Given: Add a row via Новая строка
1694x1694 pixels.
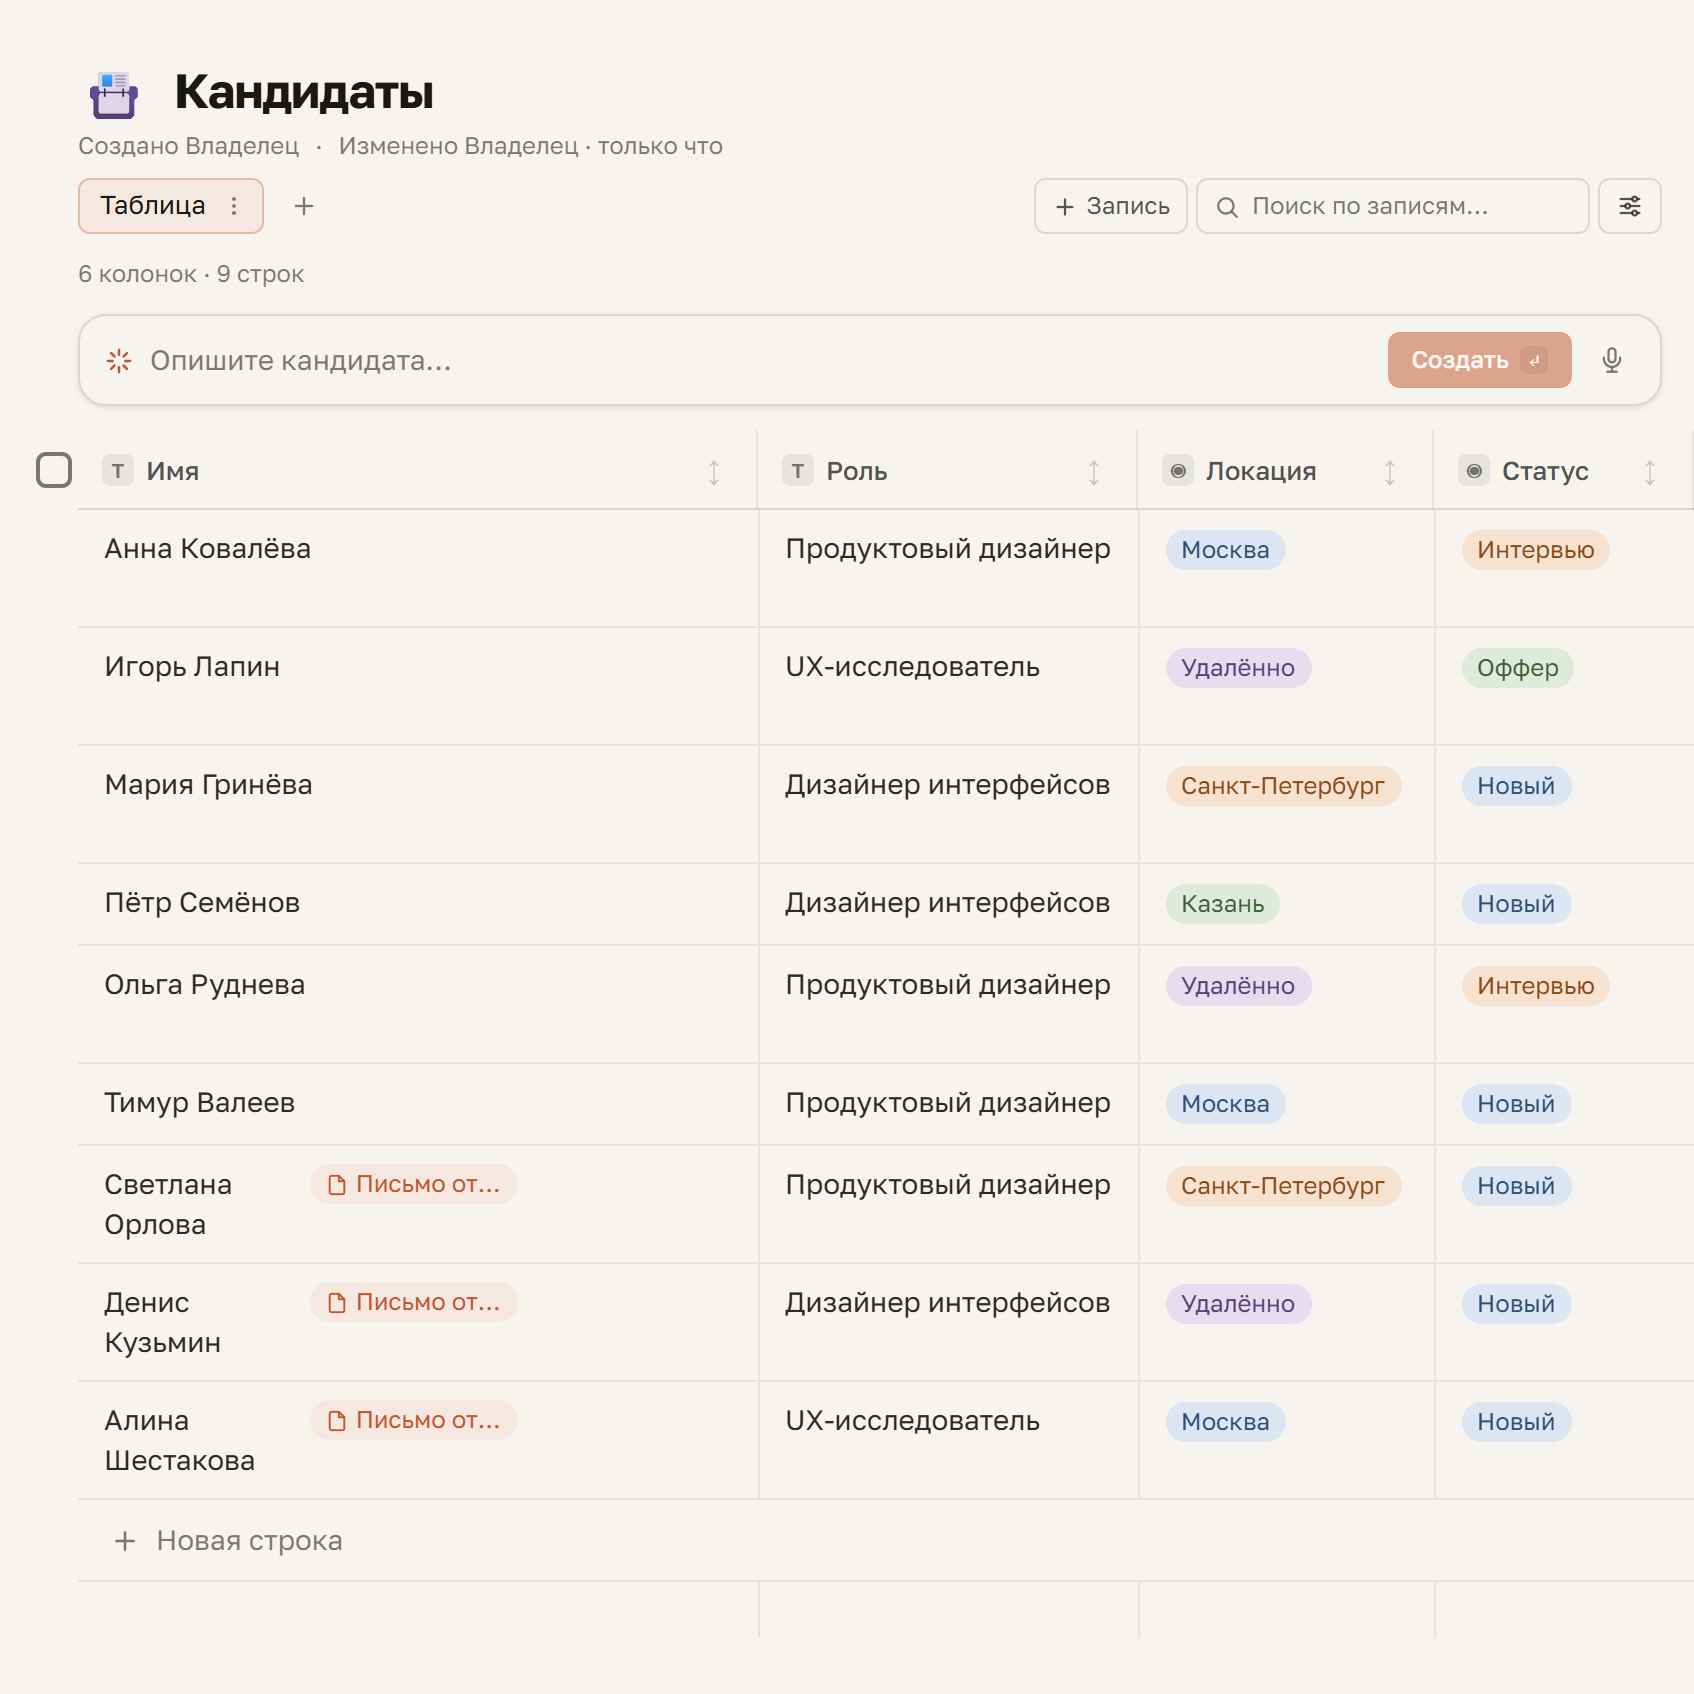Looking at the screenshot, I should tap(228, 1540).
